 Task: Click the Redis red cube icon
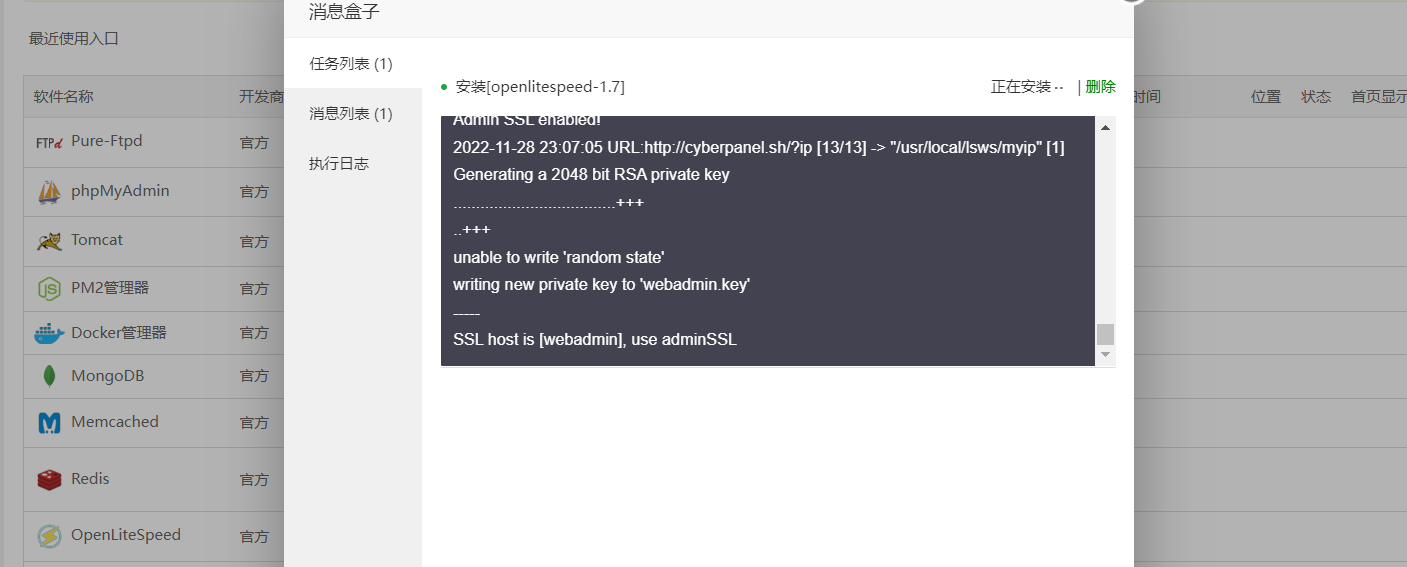tap(49, 480)
